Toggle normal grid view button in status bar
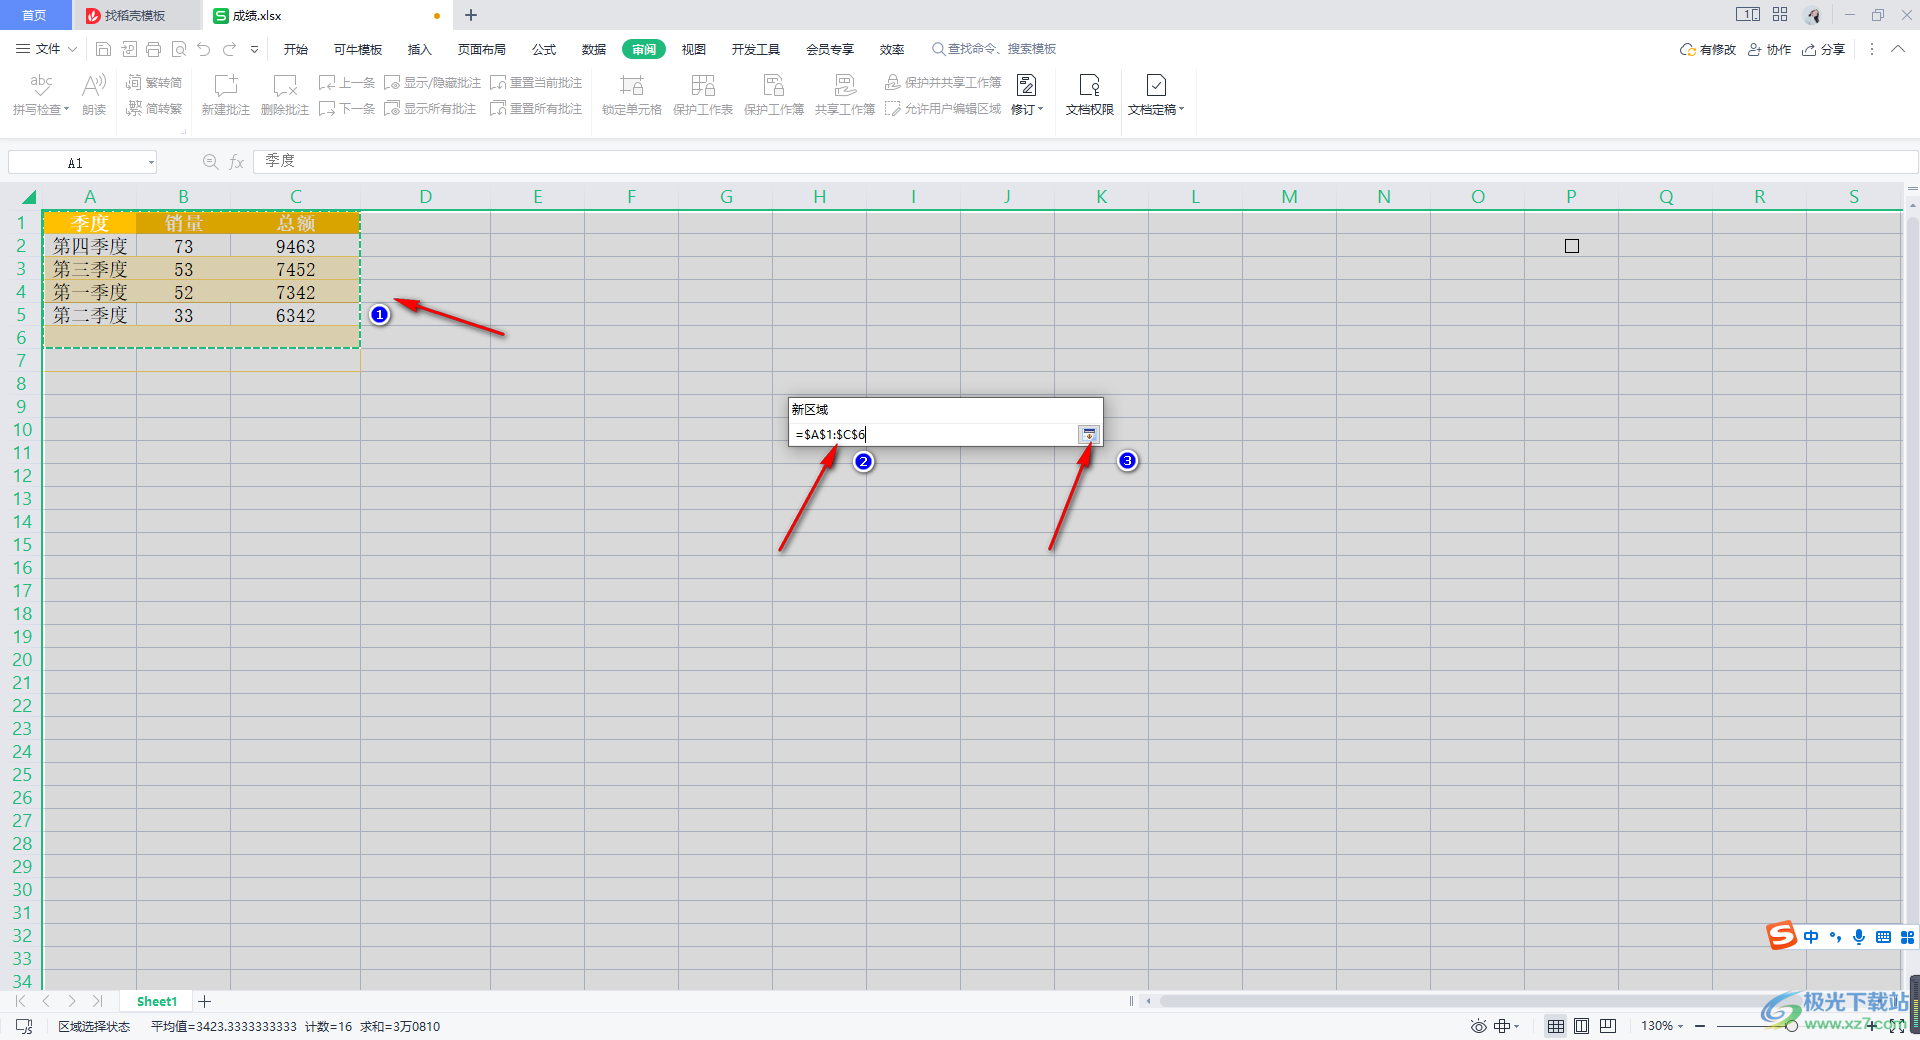The image size is (1920, 1040). coord(1556,1026)
